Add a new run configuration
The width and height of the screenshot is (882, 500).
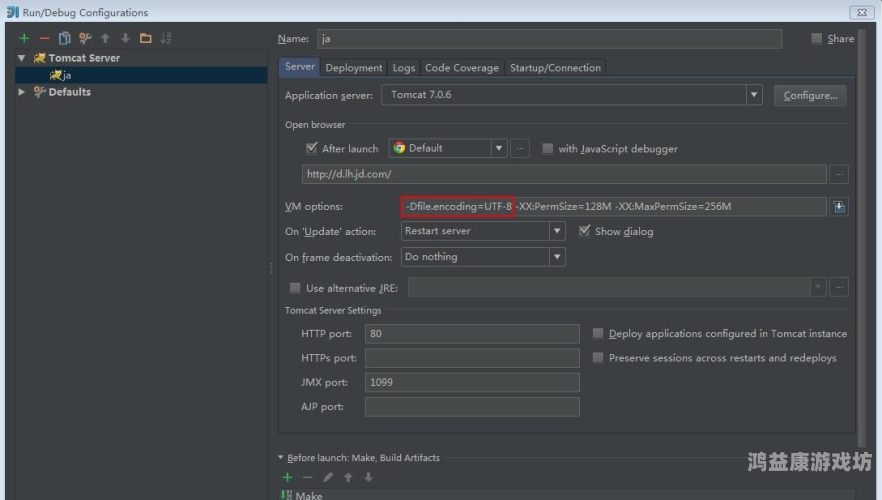click(24, 38)
